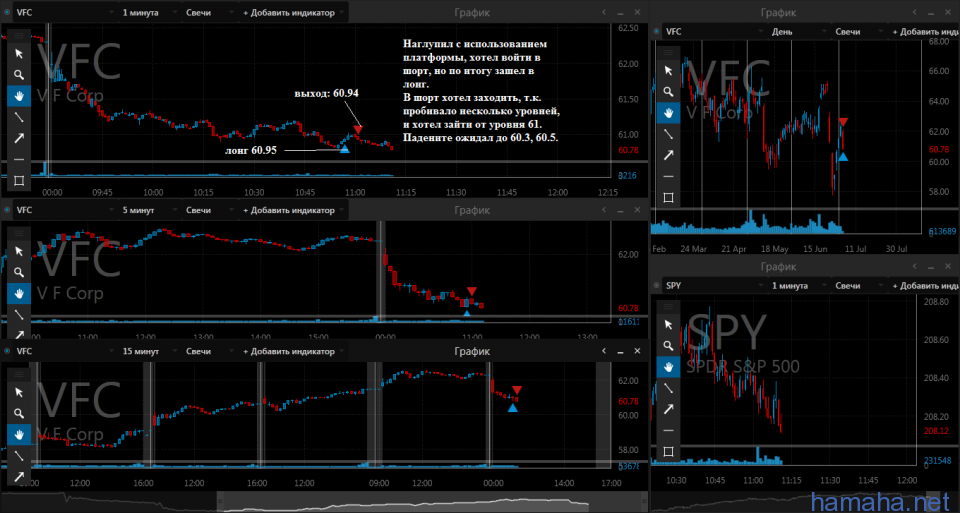Open the VFC ticker dropdown in the daily chart
Image resolution: width=960 pixels, height=513 pixels.
[x=713, y=31]
